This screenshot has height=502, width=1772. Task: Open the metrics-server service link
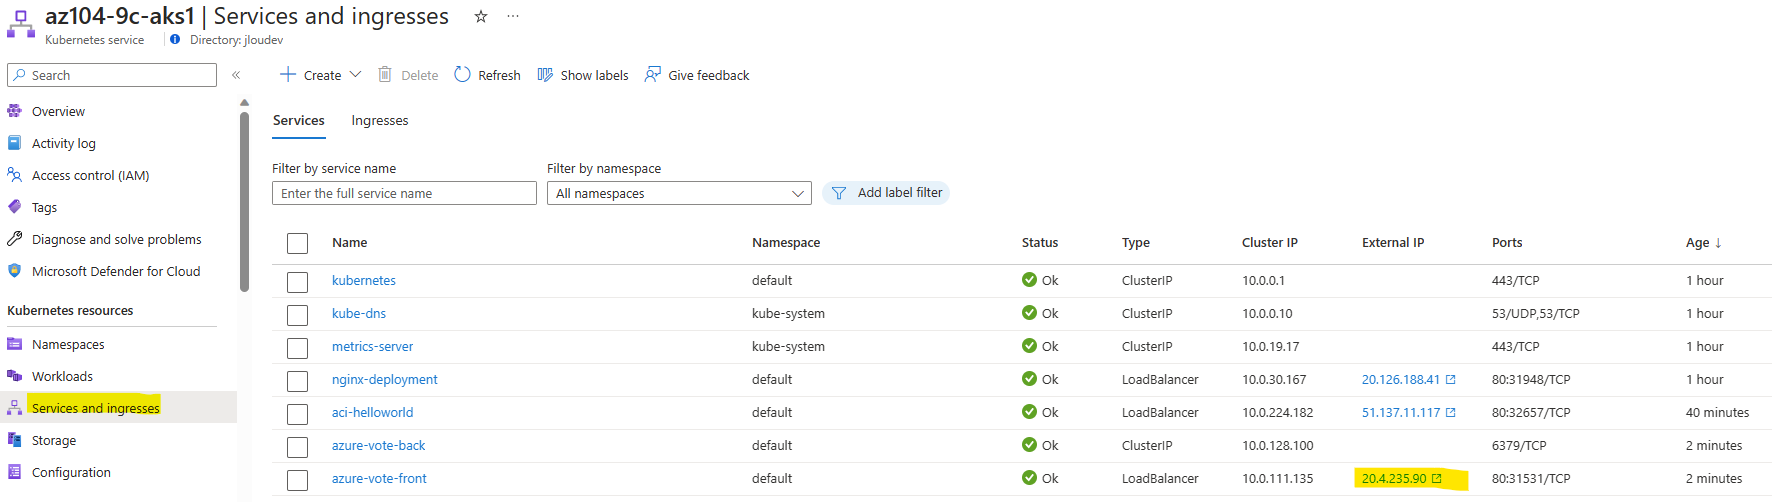point(372,346)
